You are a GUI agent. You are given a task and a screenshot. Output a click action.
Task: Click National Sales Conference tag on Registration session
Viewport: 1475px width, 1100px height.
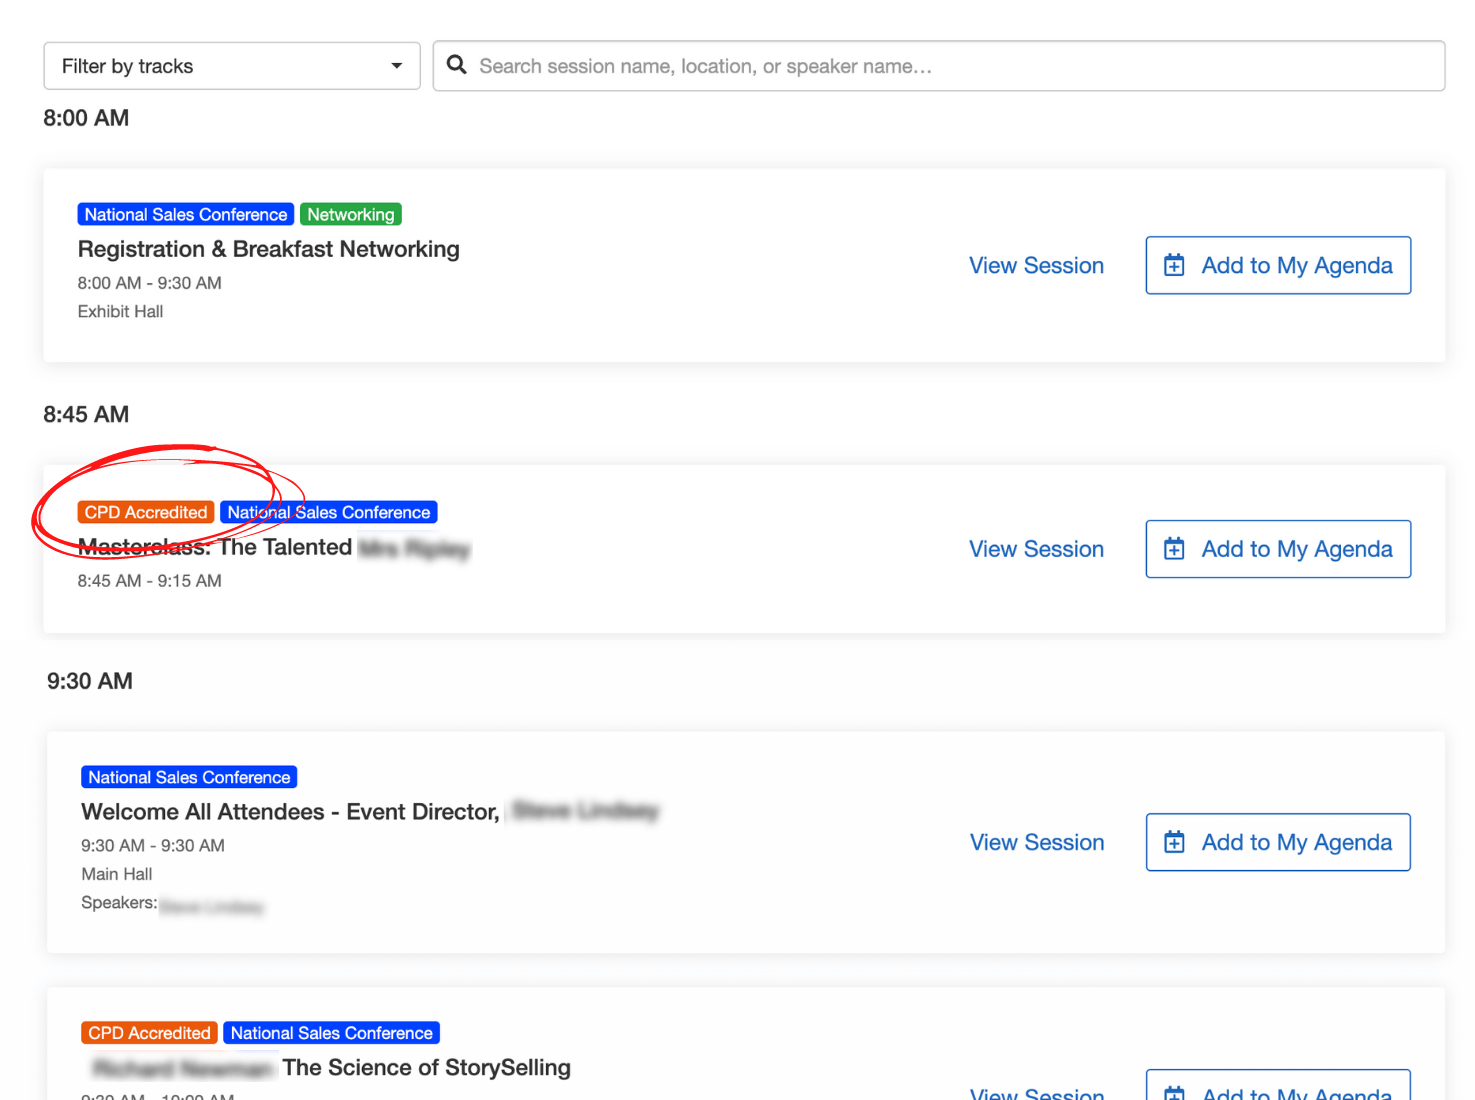pos(186,215)
